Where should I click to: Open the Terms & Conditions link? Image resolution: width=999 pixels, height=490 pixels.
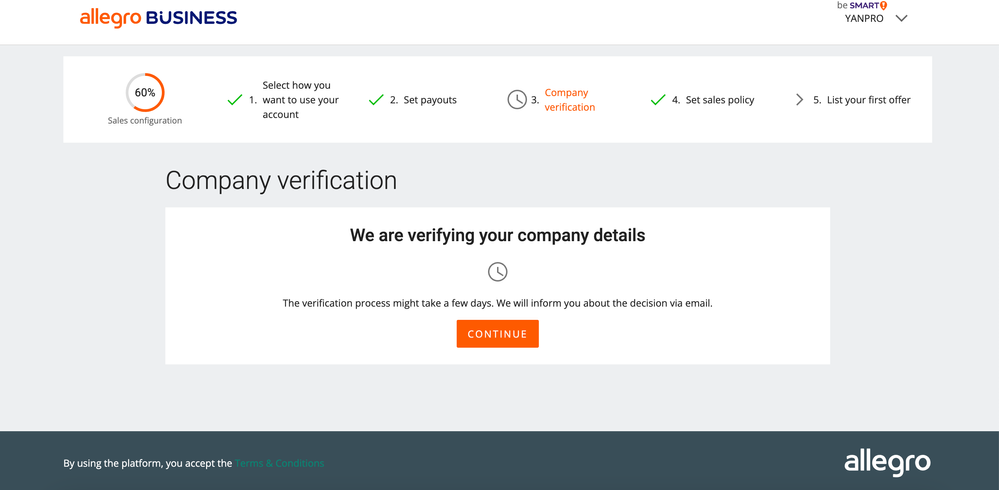(x=279, y=464)
